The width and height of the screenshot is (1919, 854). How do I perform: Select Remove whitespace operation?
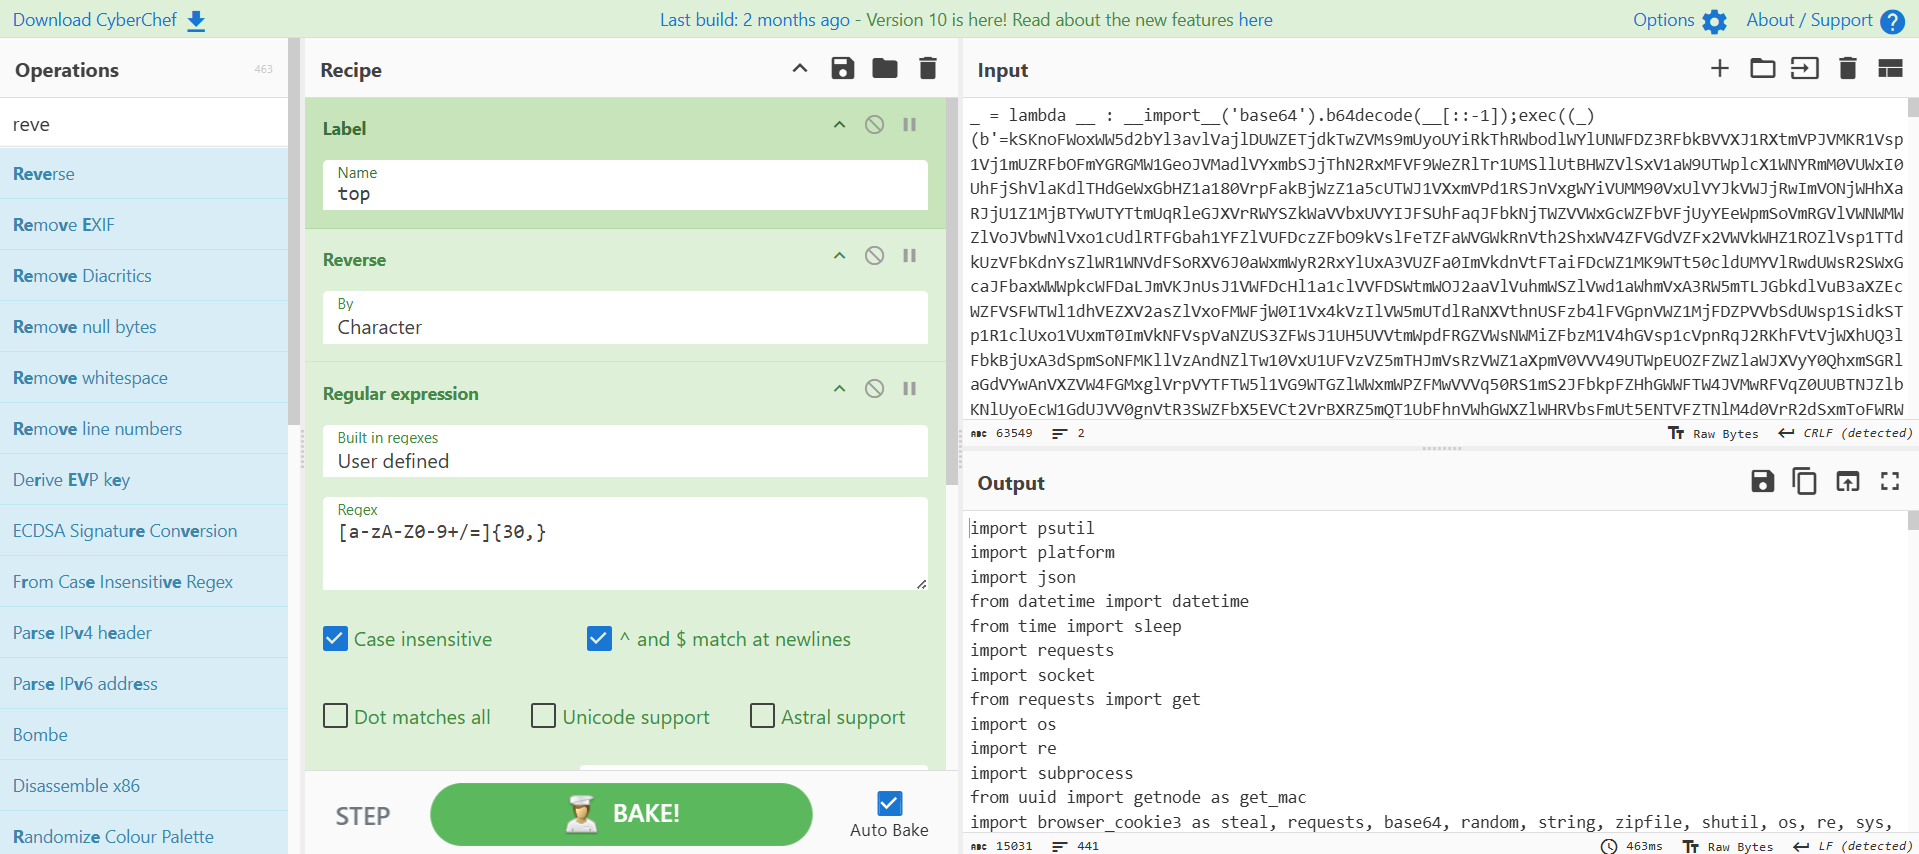144,377
